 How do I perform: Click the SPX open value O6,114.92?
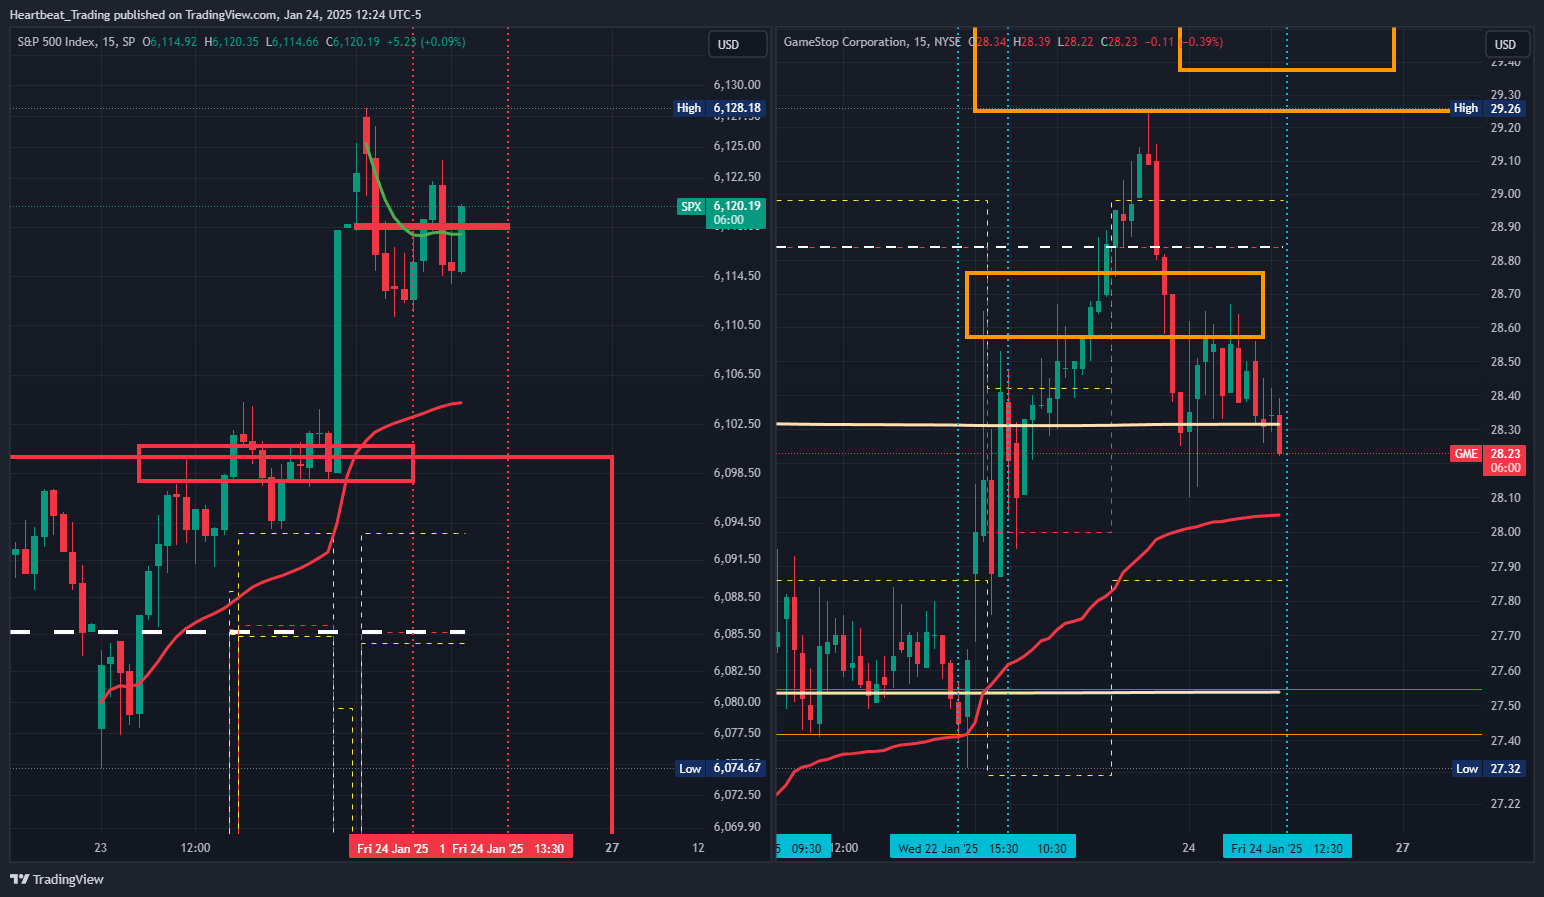coord(170,42)
